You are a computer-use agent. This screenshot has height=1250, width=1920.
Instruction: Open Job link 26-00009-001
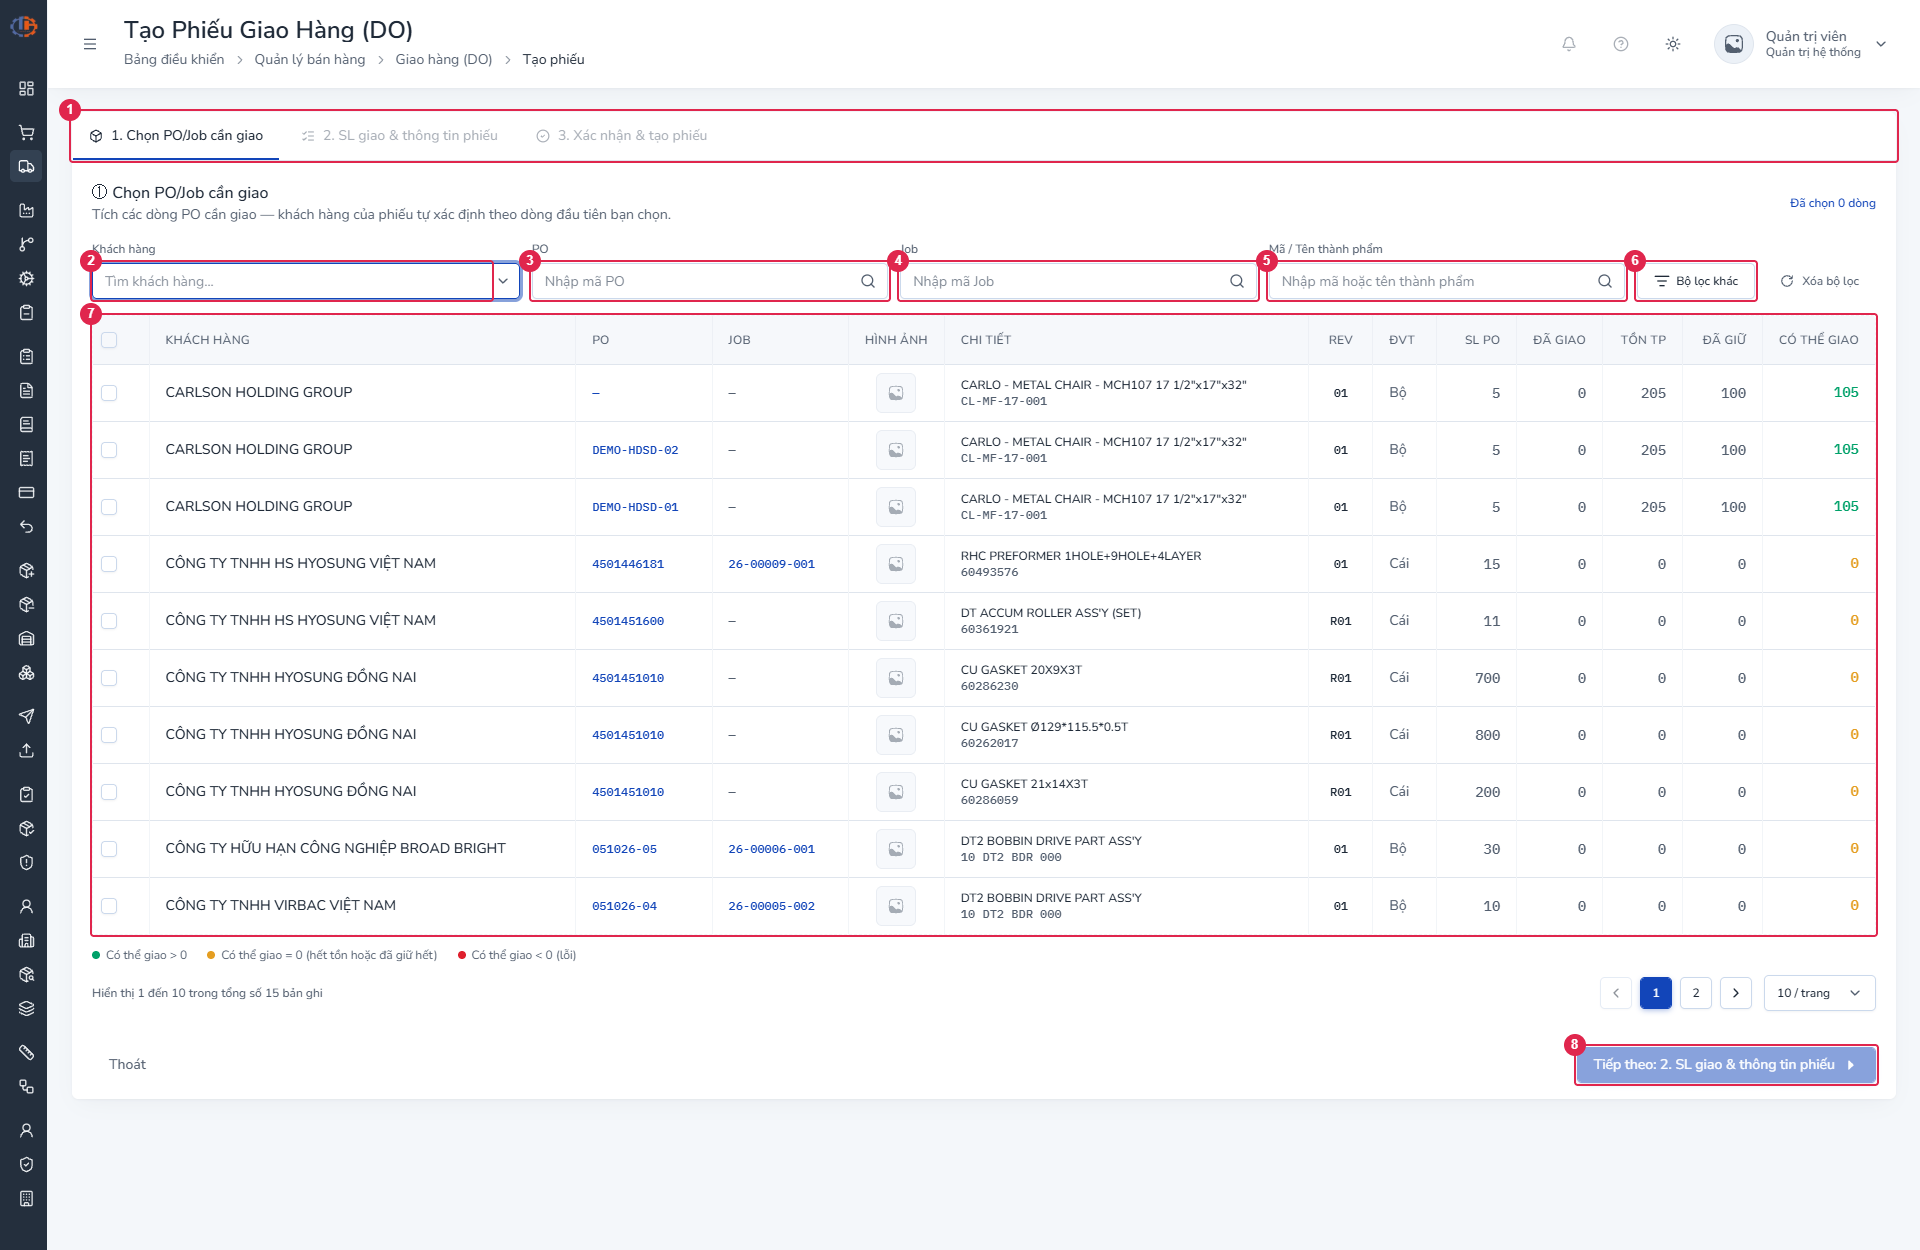771,564
